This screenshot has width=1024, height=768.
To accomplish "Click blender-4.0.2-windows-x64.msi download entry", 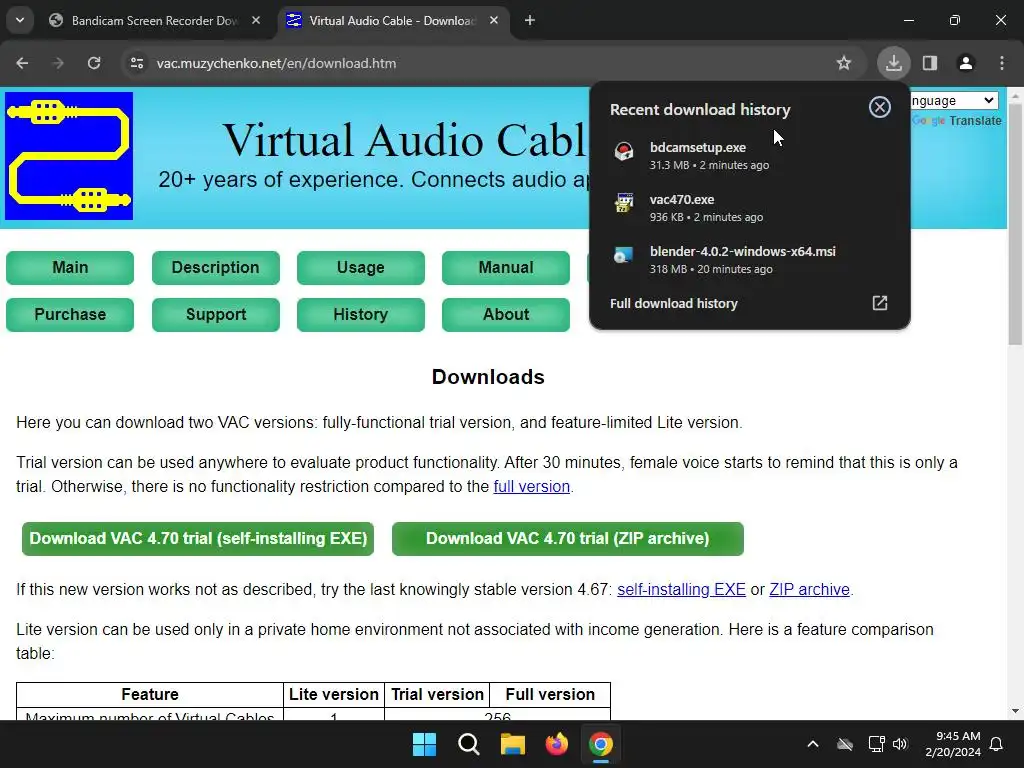I will click(750, 259).
